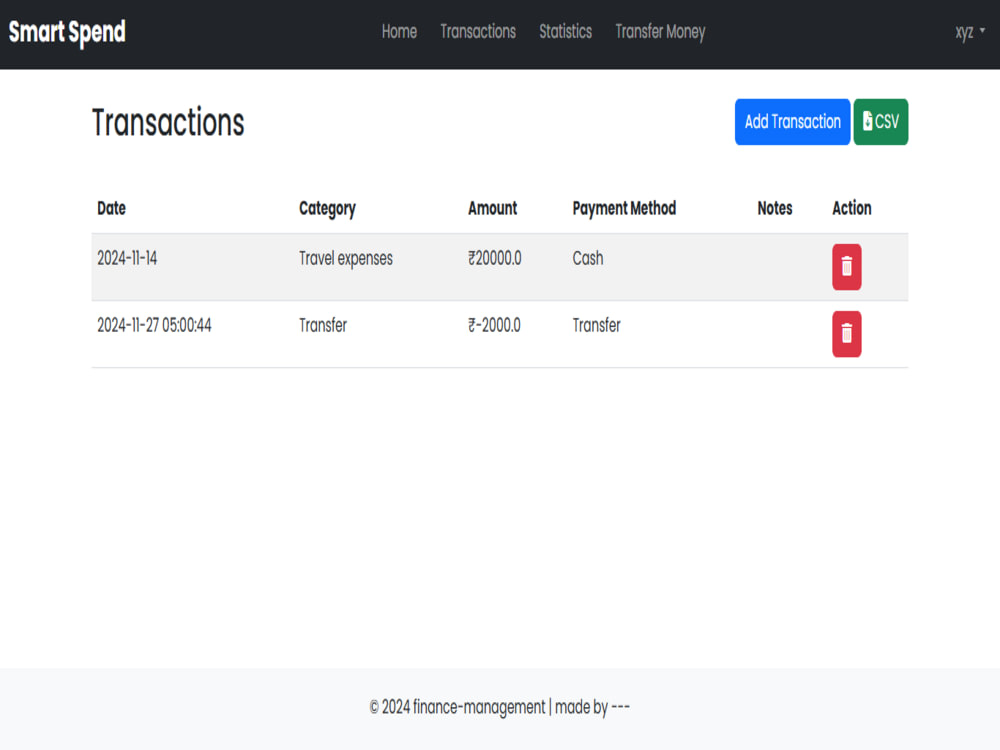Image resolution: width=1000 pixels, height=750 pixels.
Task: Go to the Home nav link
Action: [399, 32]
